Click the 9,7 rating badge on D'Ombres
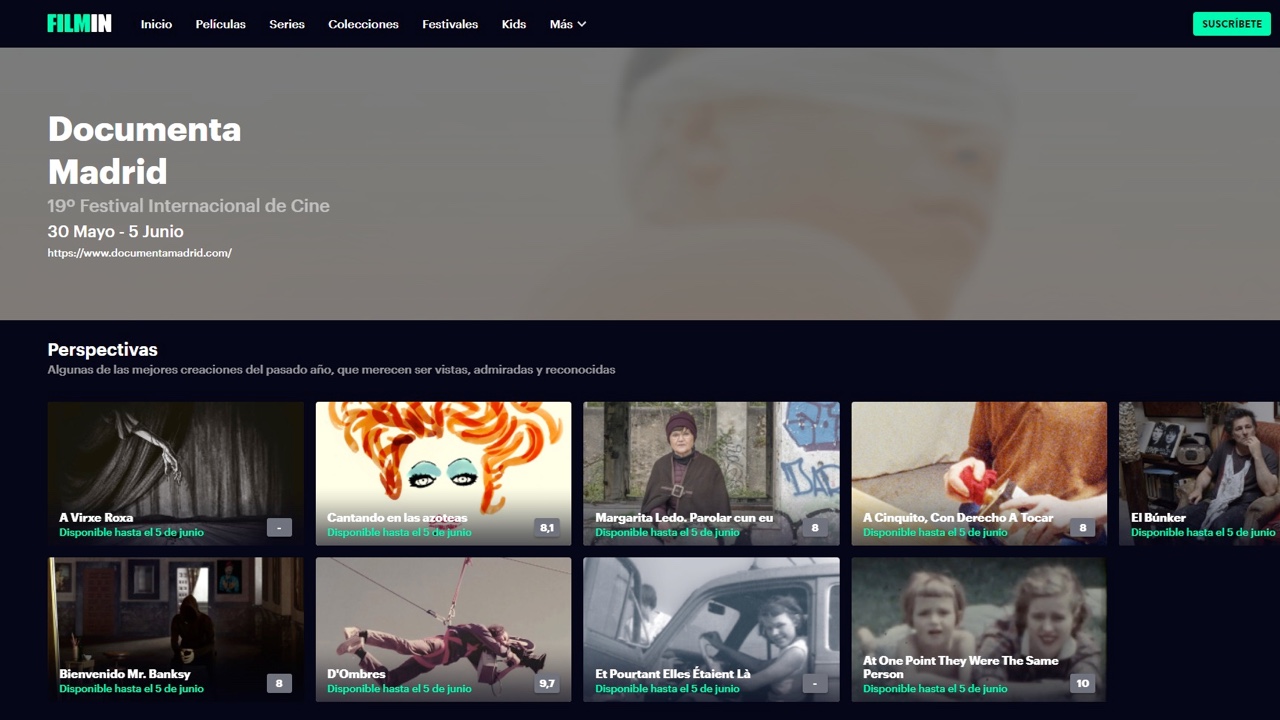1280x720 pixels. (x=547, y=683)
